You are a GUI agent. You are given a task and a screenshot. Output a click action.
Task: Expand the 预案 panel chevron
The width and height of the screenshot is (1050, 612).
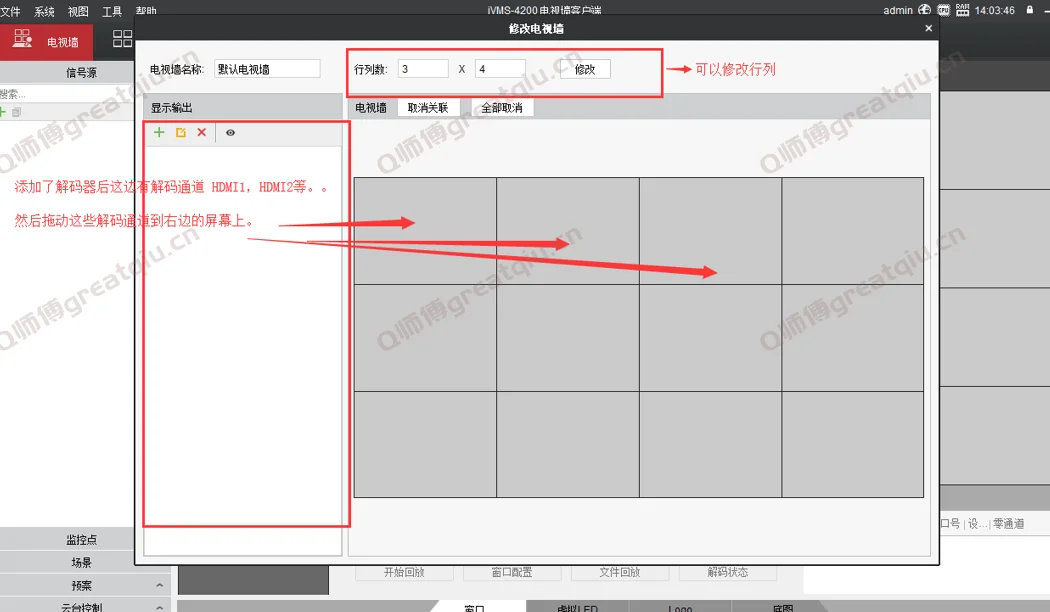[x=161, y=585]
